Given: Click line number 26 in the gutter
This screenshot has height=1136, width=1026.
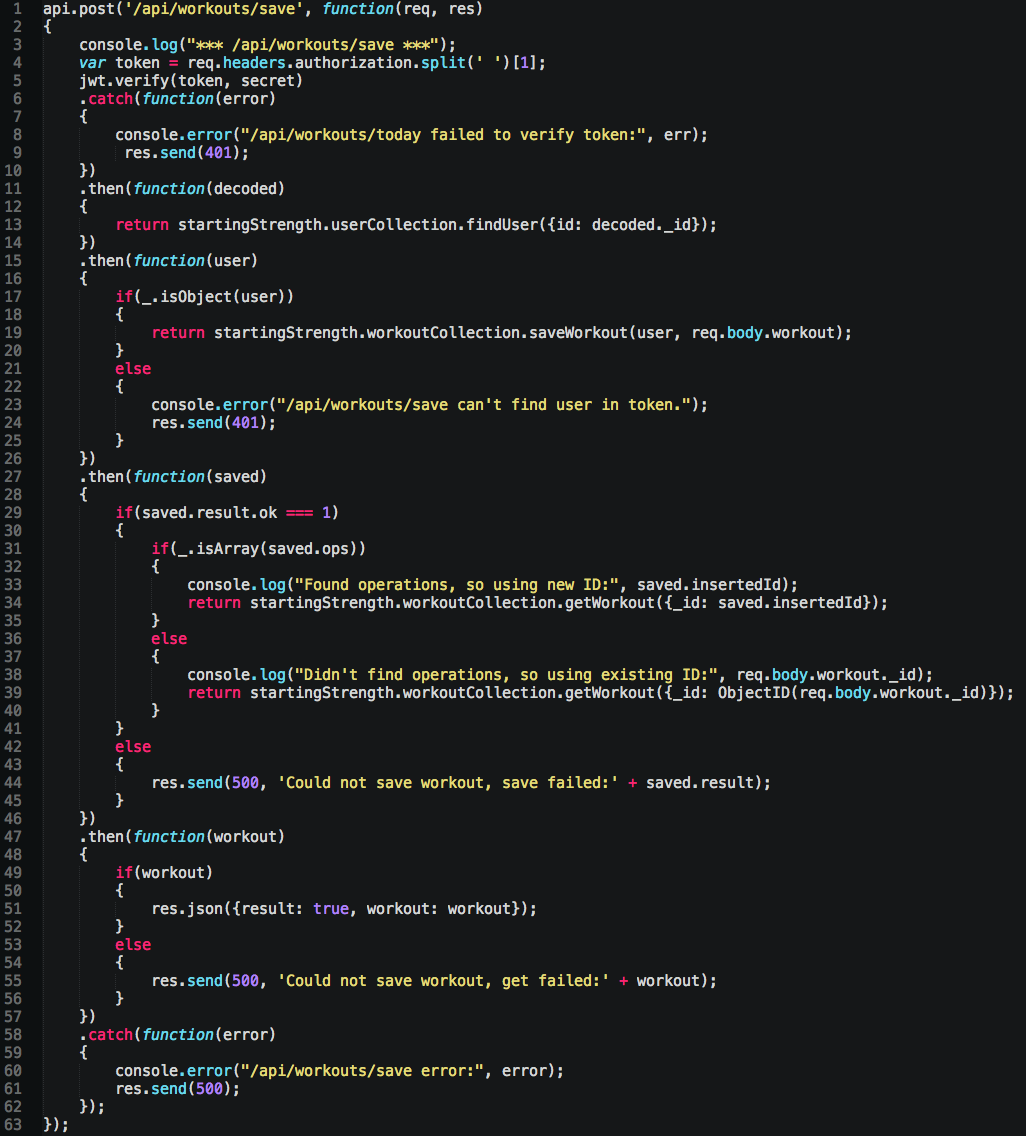Looking at the screenshot, I should point(13,459).
